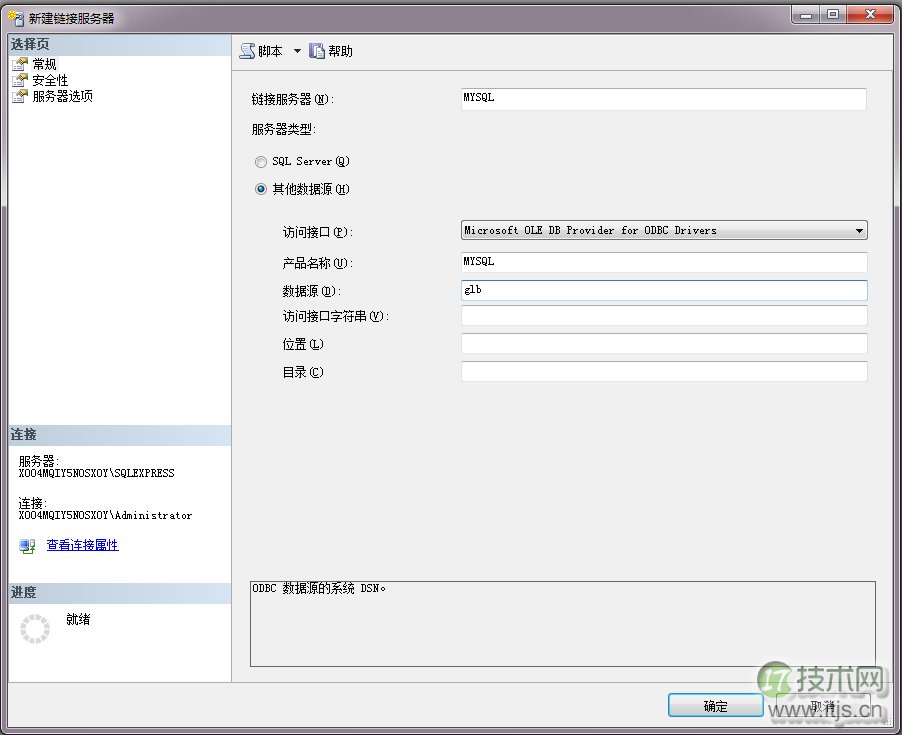902x735 pixels.
Task: Click the 产品名称 input field
Action: coord(664,262)
